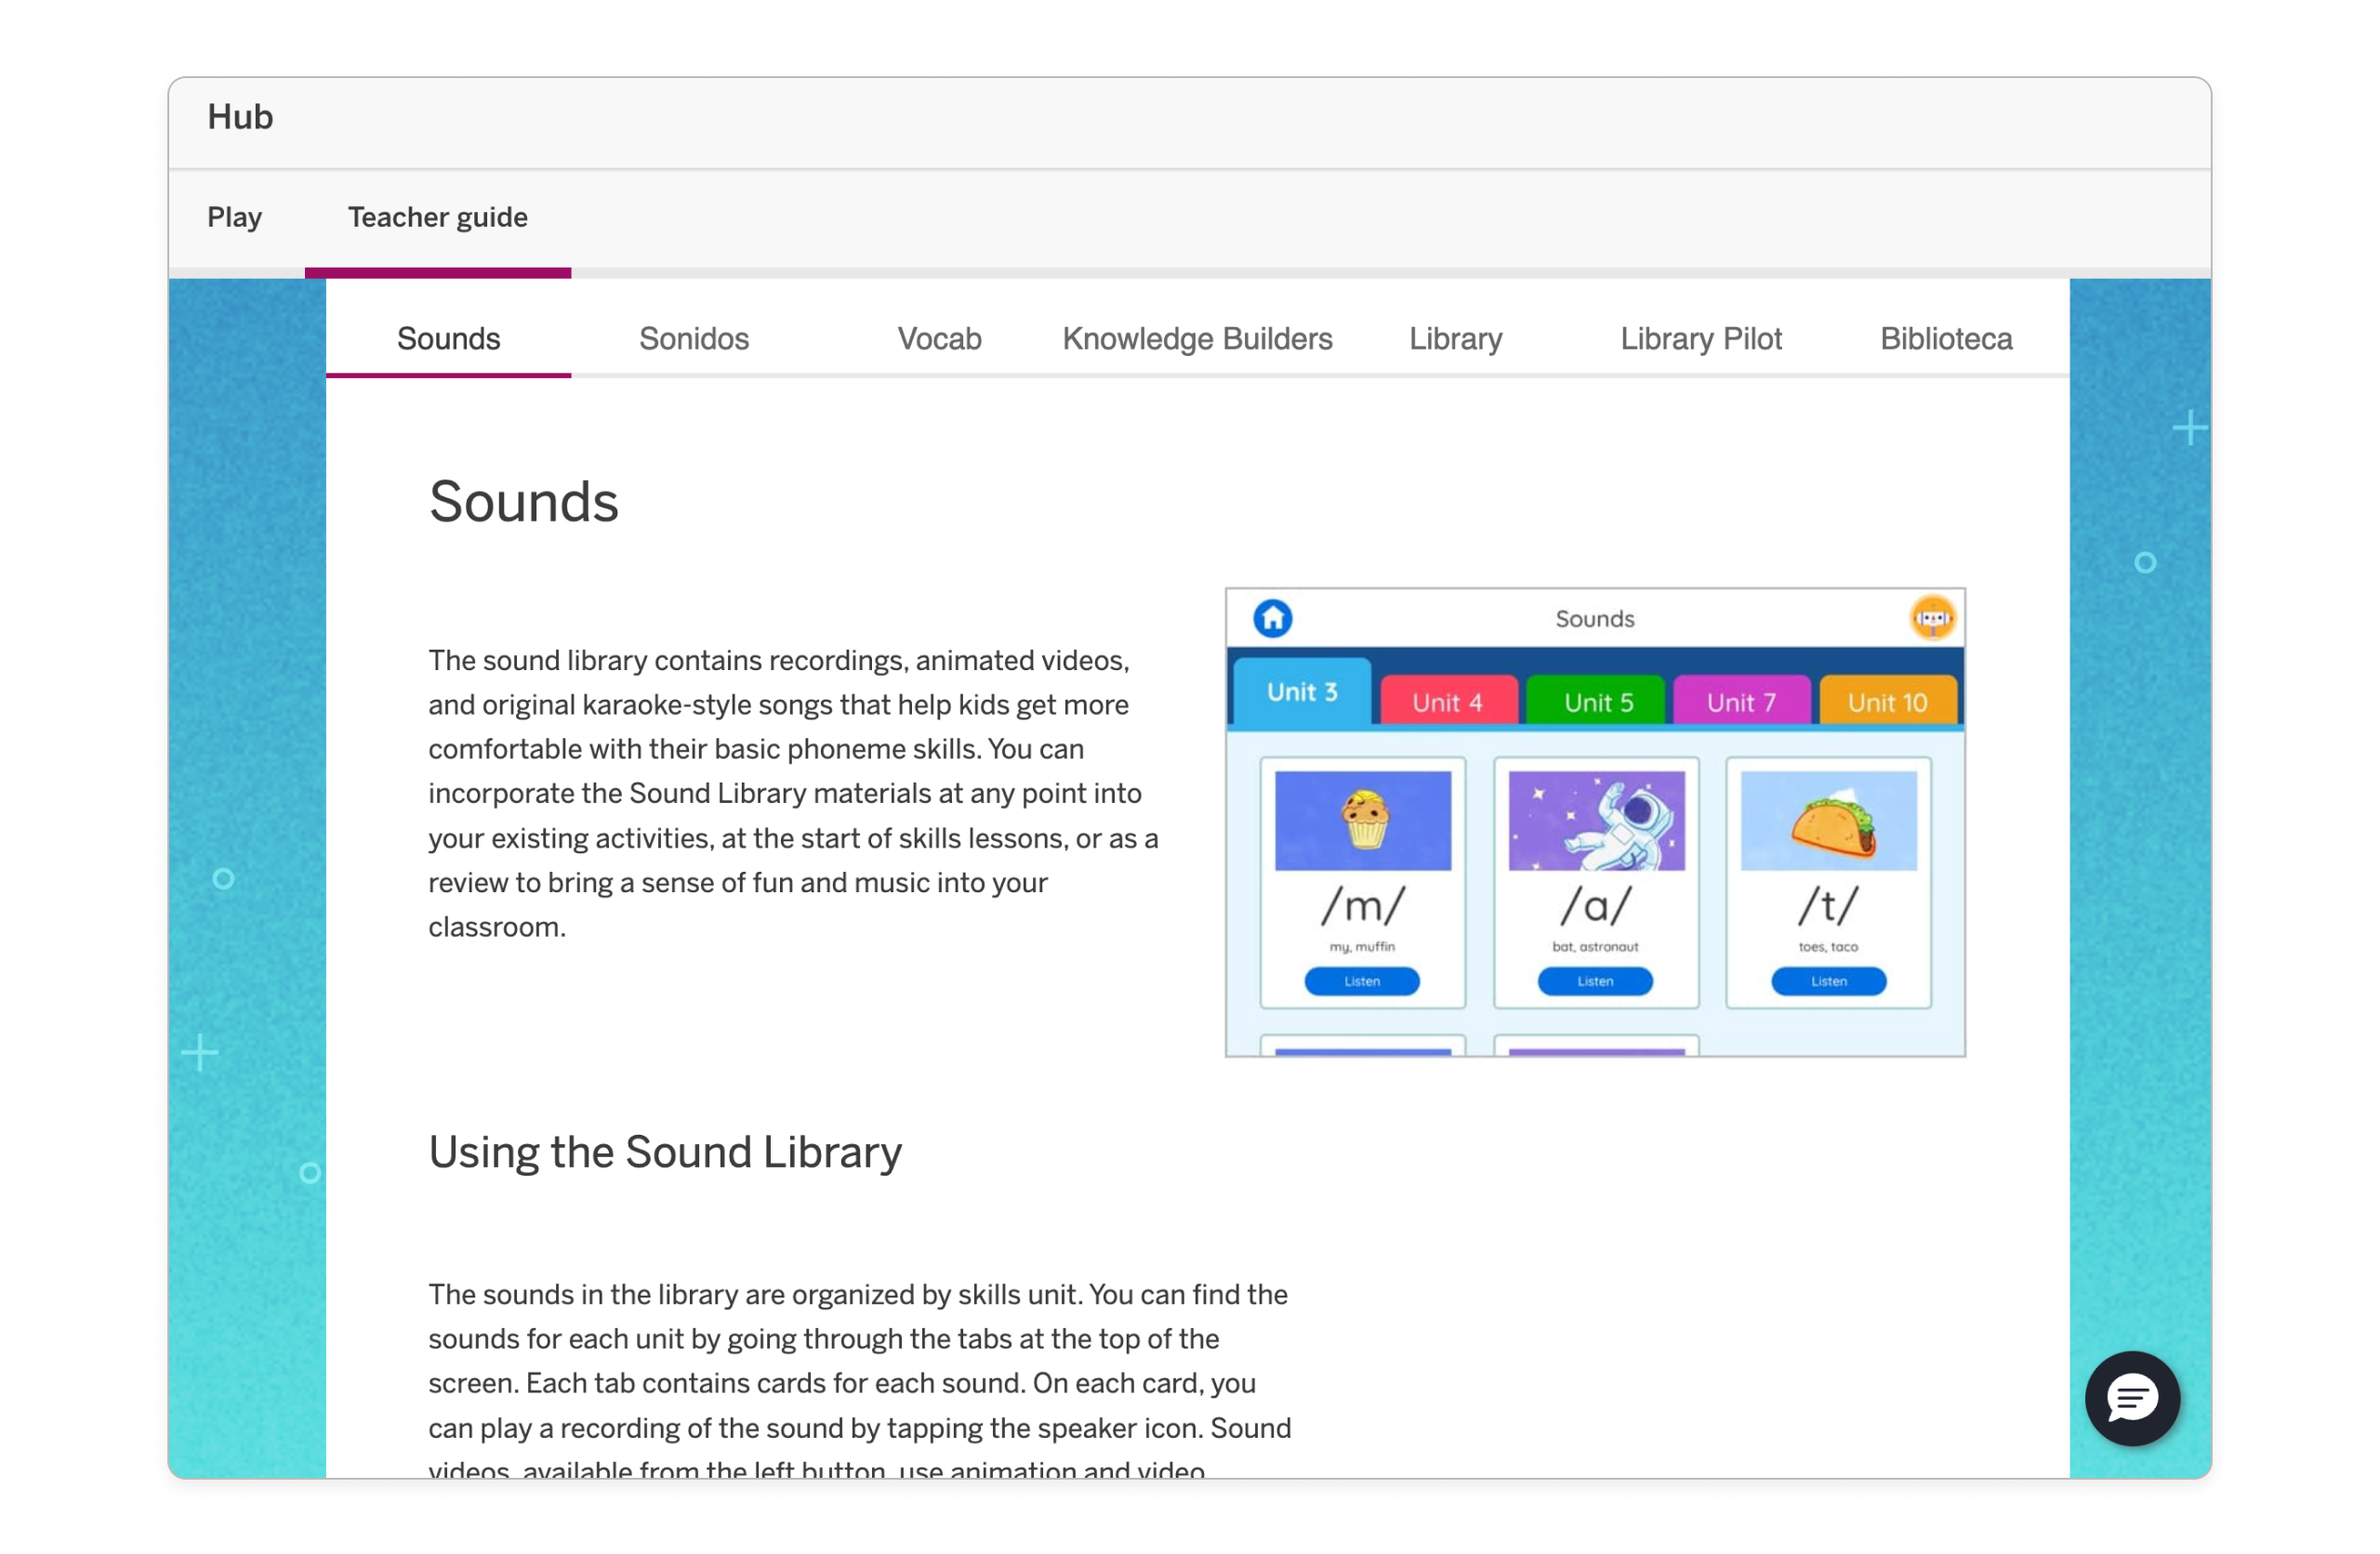
Task: Select the magenta Unit 7 tab
Action: 1740,702
